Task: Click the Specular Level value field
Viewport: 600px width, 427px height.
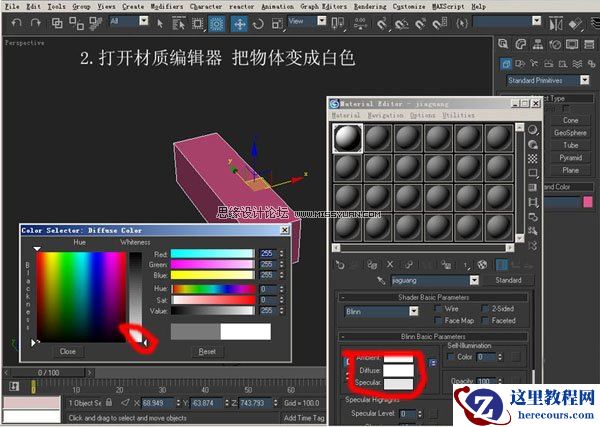Action: tap(408, 414)
